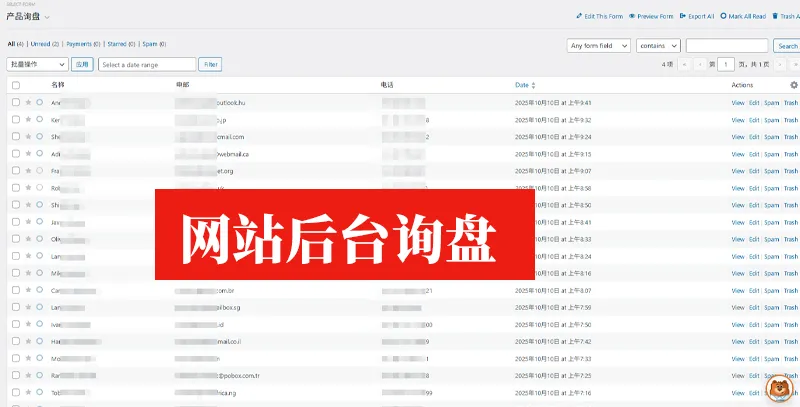Click Edit This Form pencil link
The image size is (800, 407).
click(x=600, y=16)
